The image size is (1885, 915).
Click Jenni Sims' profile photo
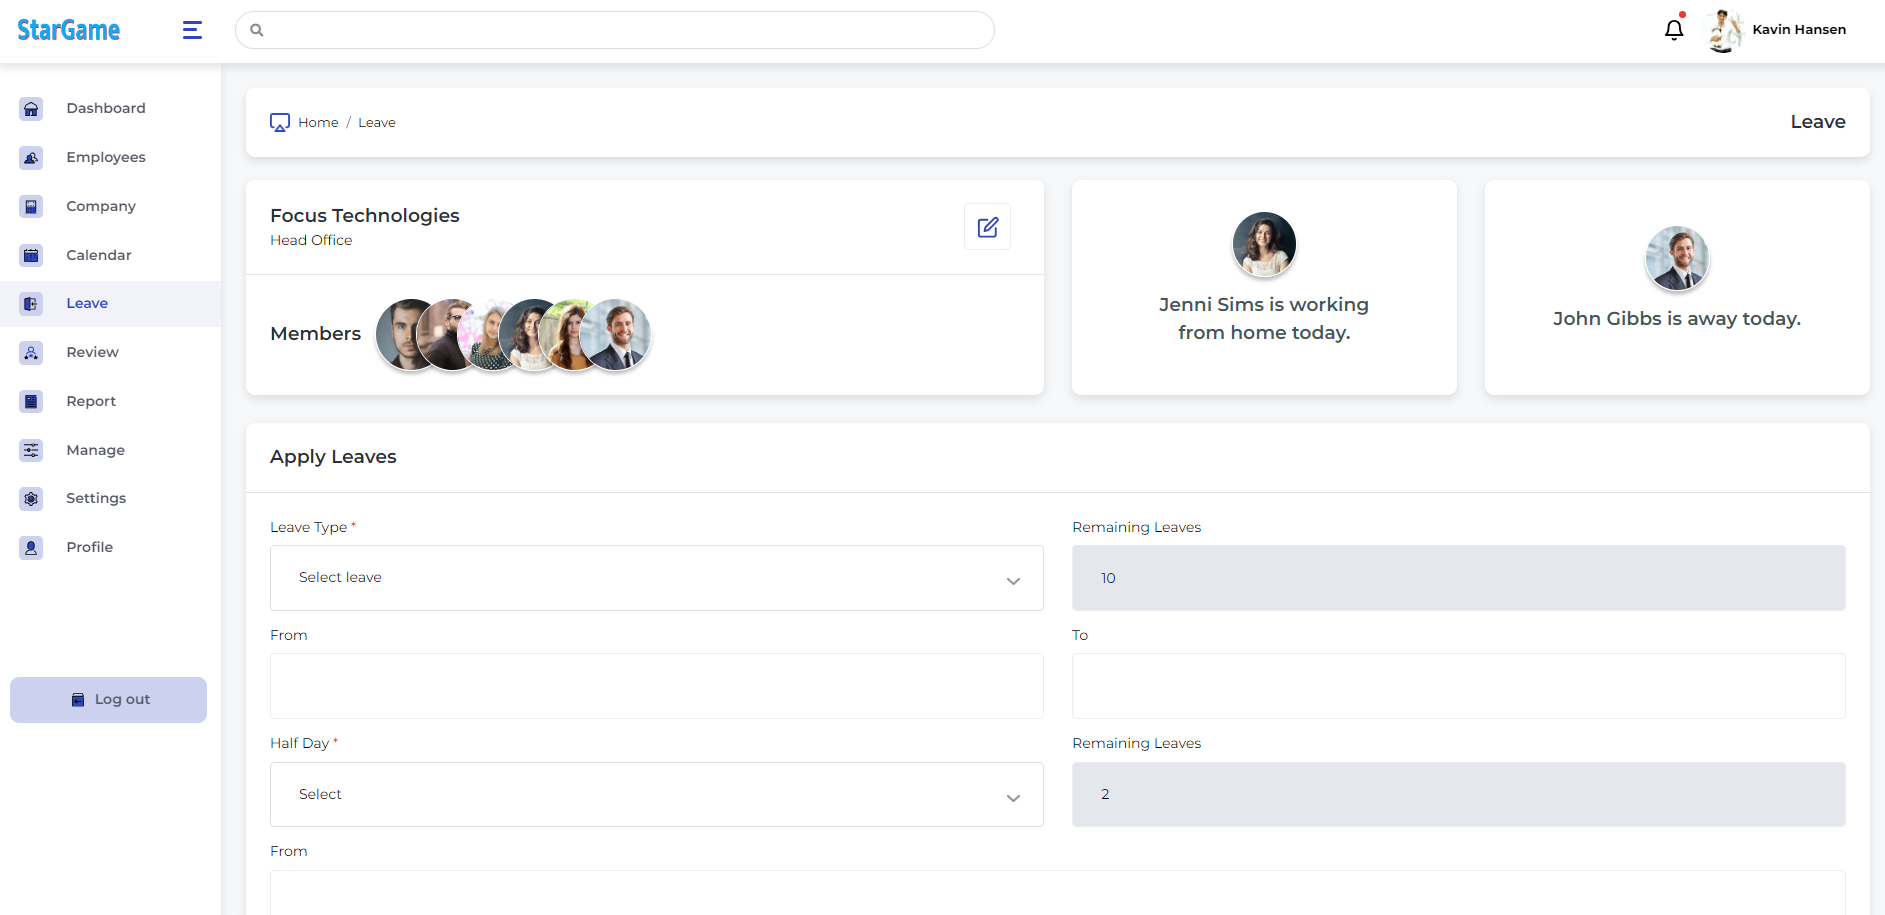[x=1264, y=244]
